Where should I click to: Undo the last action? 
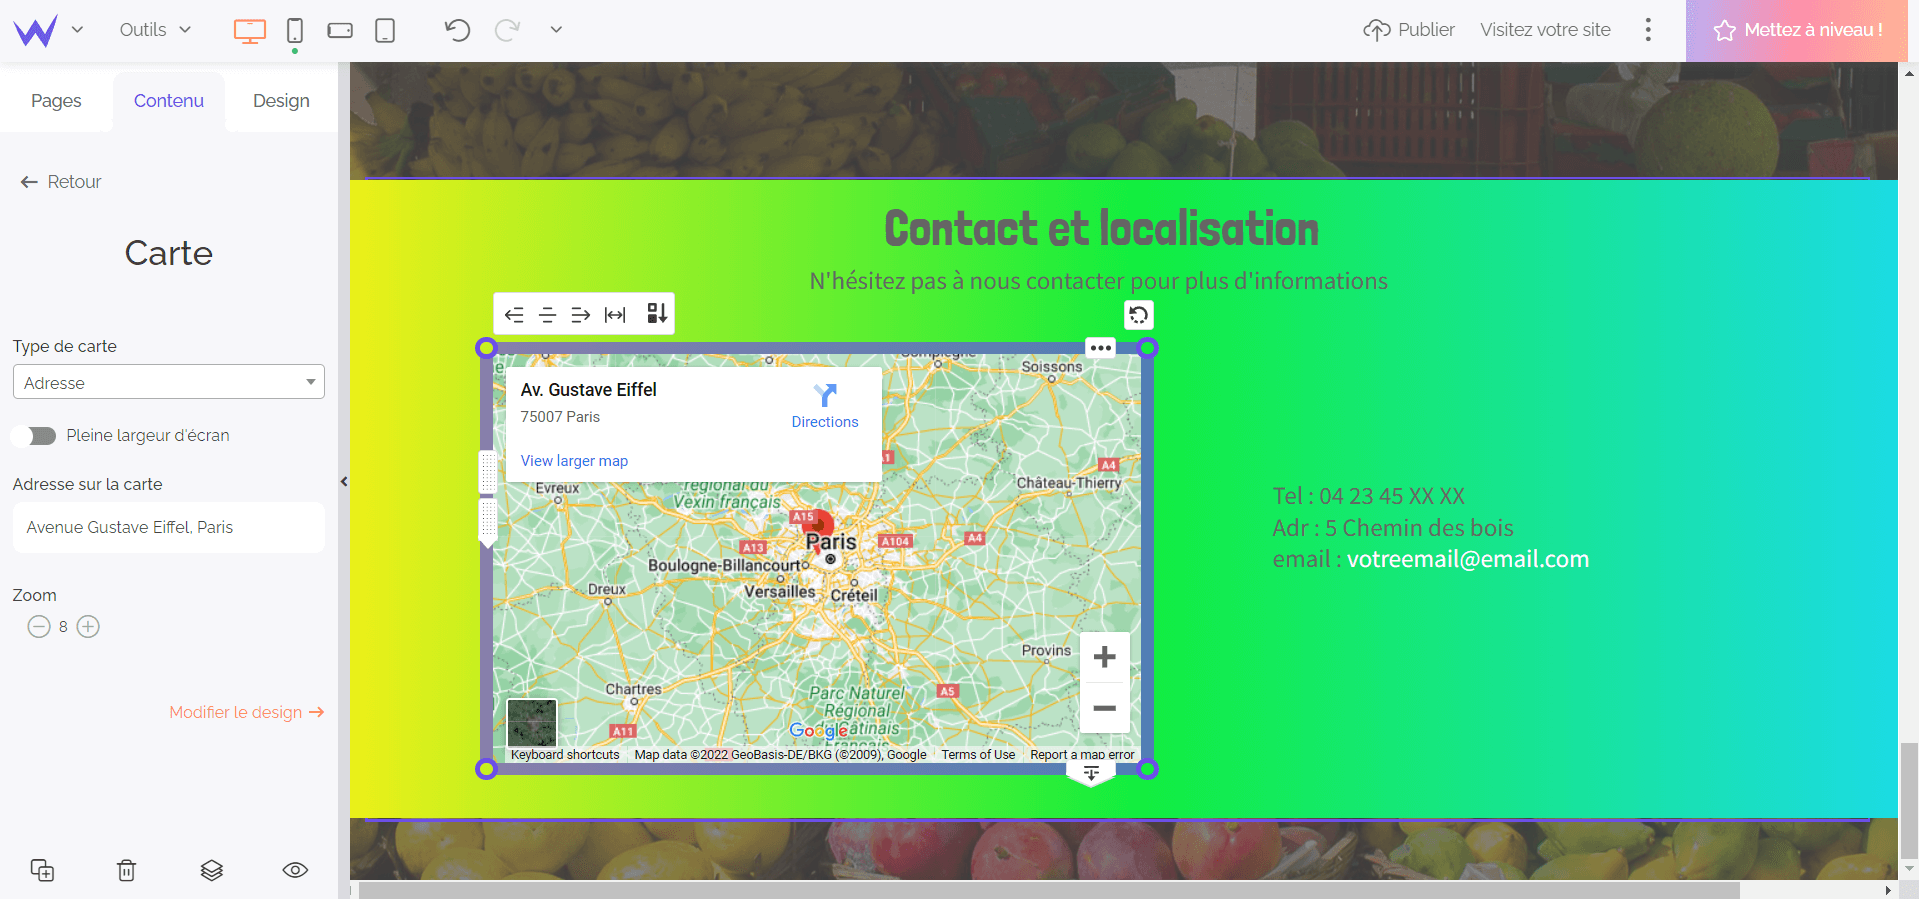click(457, 30)
